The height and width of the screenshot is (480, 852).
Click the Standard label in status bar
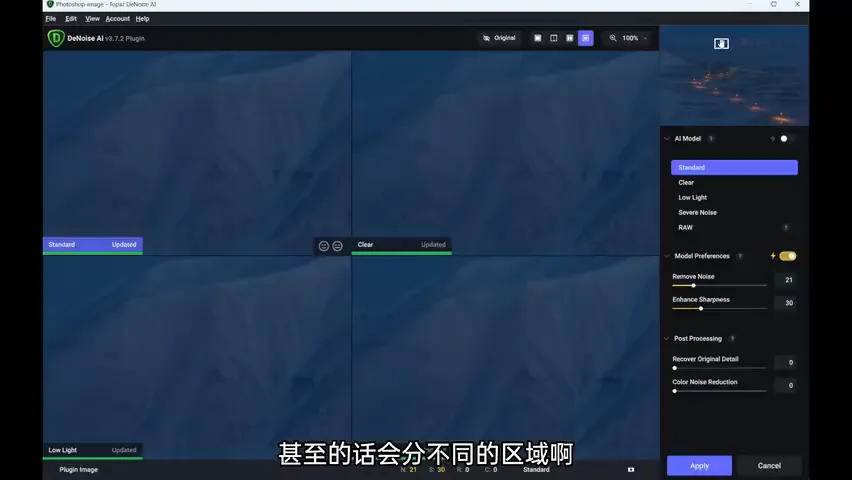(536, 470)
